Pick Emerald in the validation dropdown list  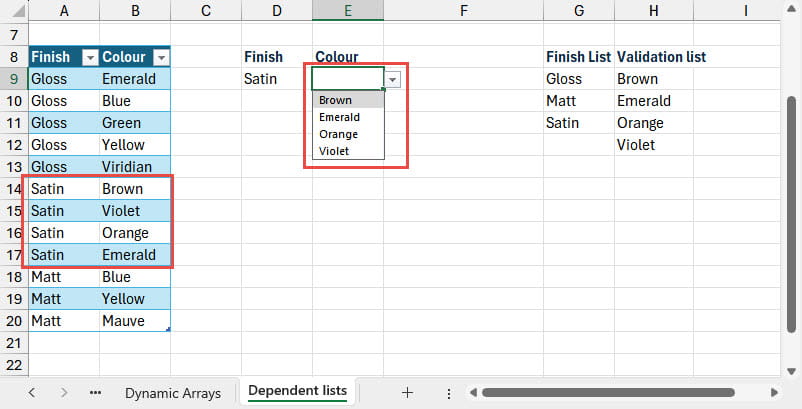[x=340, y=117]
